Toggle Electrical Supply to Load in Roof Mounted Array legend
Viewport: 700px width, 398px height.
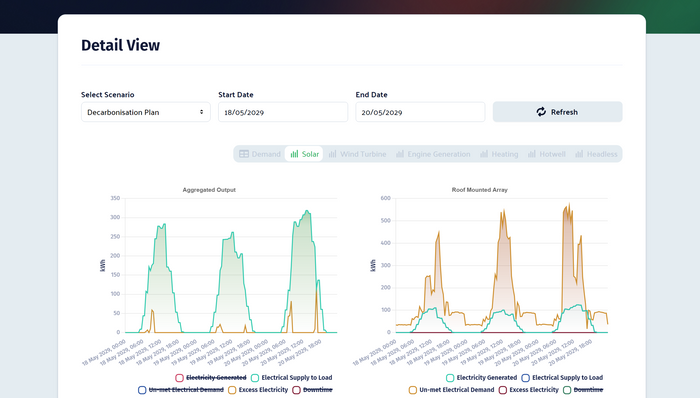pos(562,377)
